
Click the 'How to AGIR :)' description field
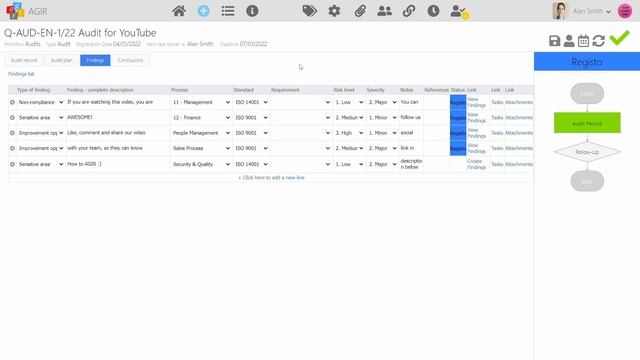[x=118, y=164]
